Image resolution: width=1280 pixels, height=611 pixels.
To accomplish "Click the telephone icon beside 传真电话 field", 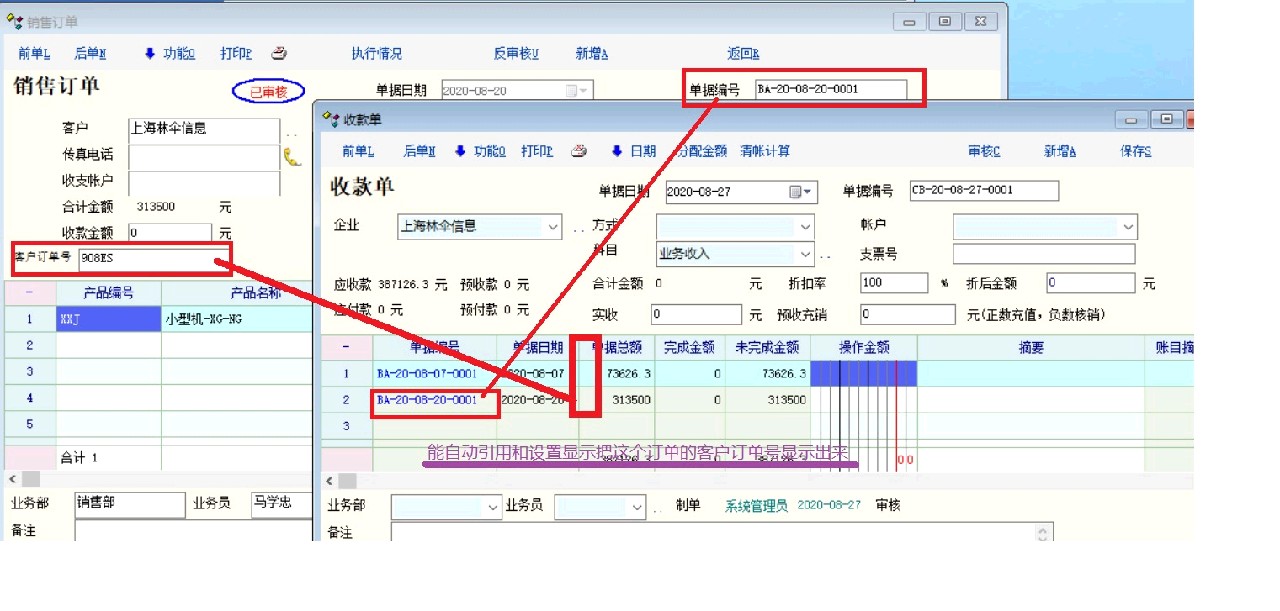I will pos(292,157).
